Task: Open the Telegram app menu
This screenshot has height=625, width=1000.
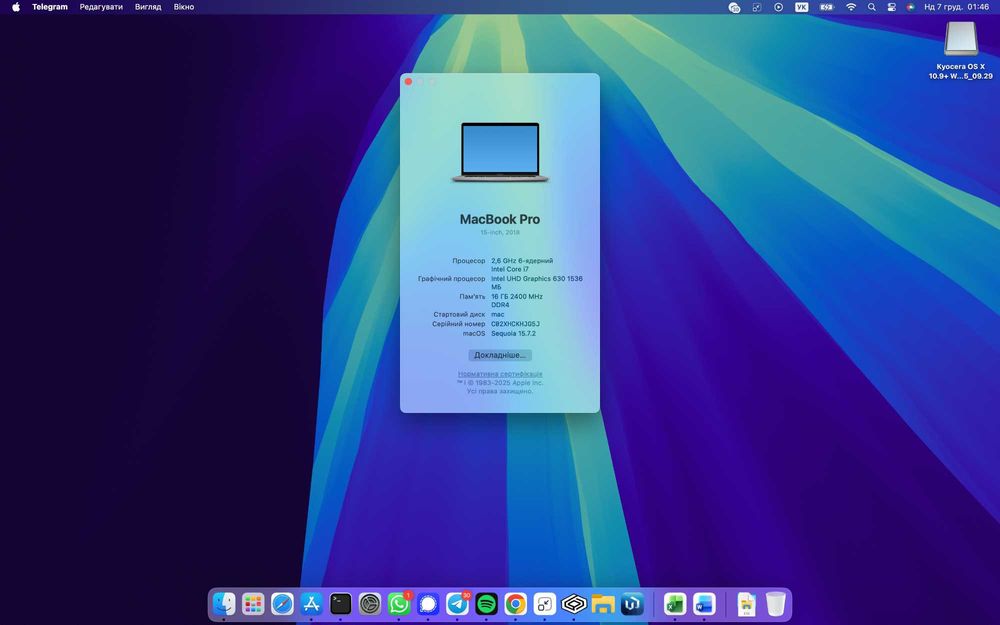Action: point(50,7)
